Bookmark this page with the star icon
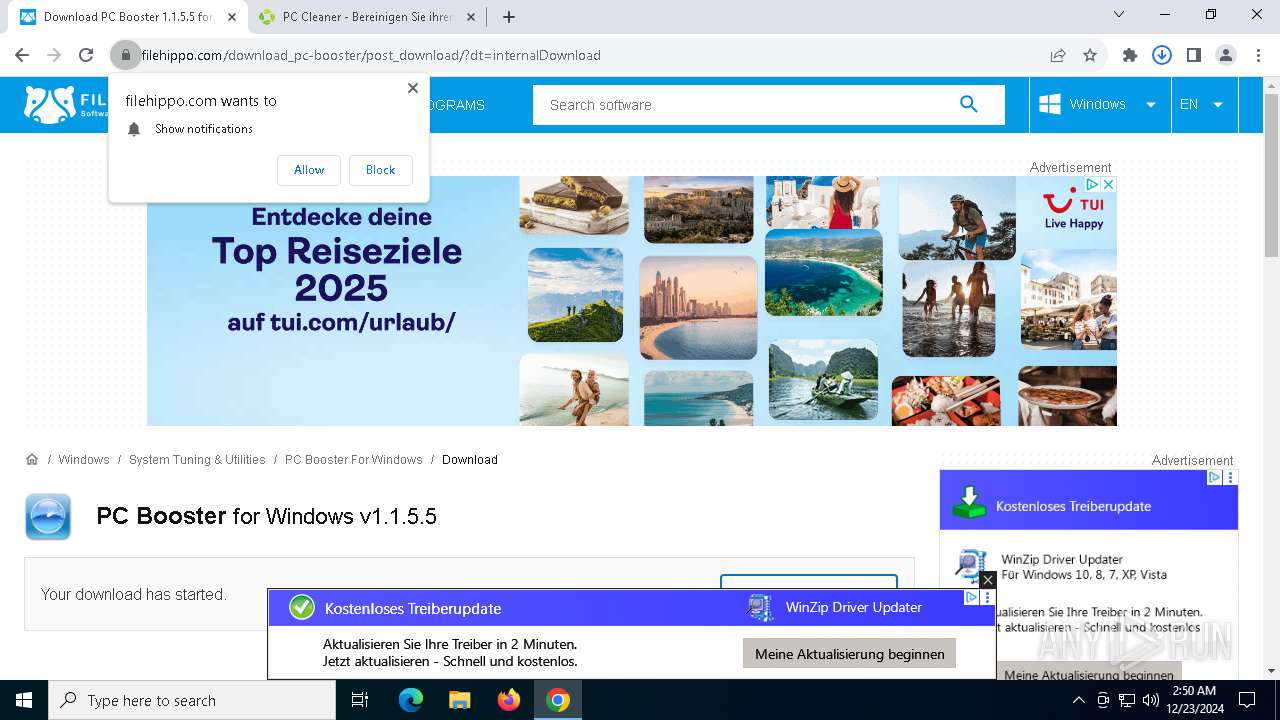1280x720 pixels. pyautogui.click(x=1090, y=55)
